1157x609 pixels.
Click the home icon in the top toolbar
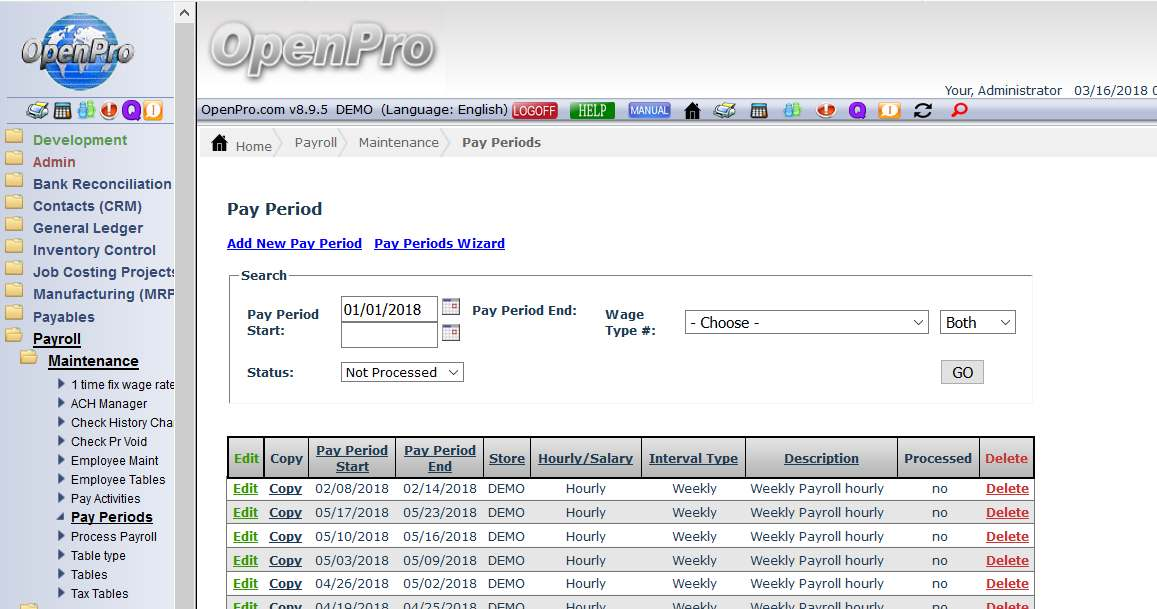click(692, 111)
